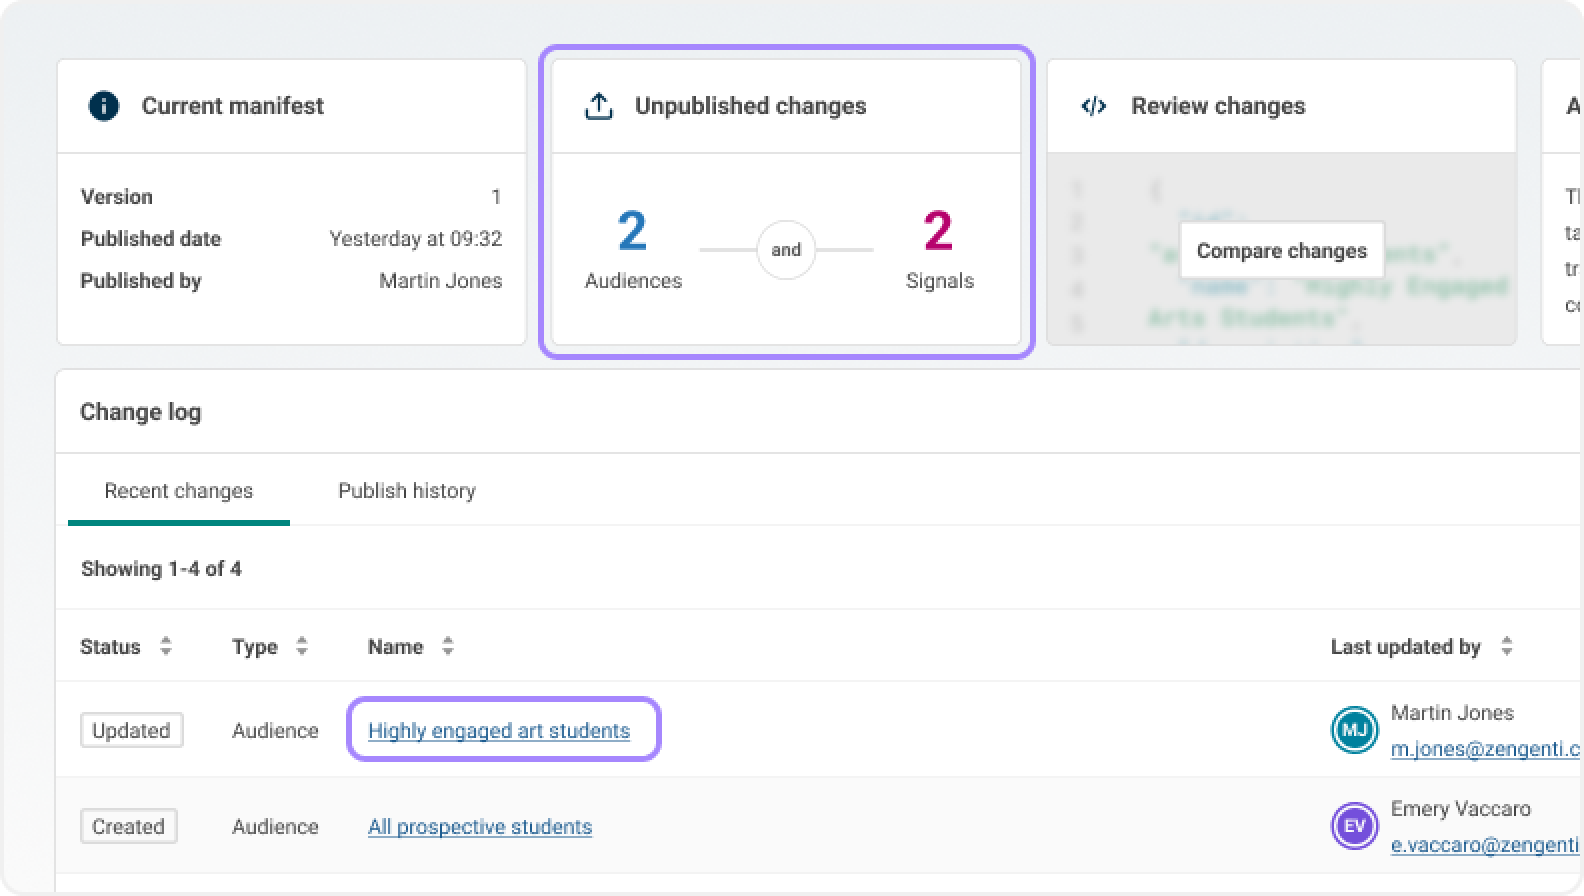The height and width of the screenshot is (896, 1584).
Task: Click the info icon beside Current manifest
Action: tap(104, 106)
